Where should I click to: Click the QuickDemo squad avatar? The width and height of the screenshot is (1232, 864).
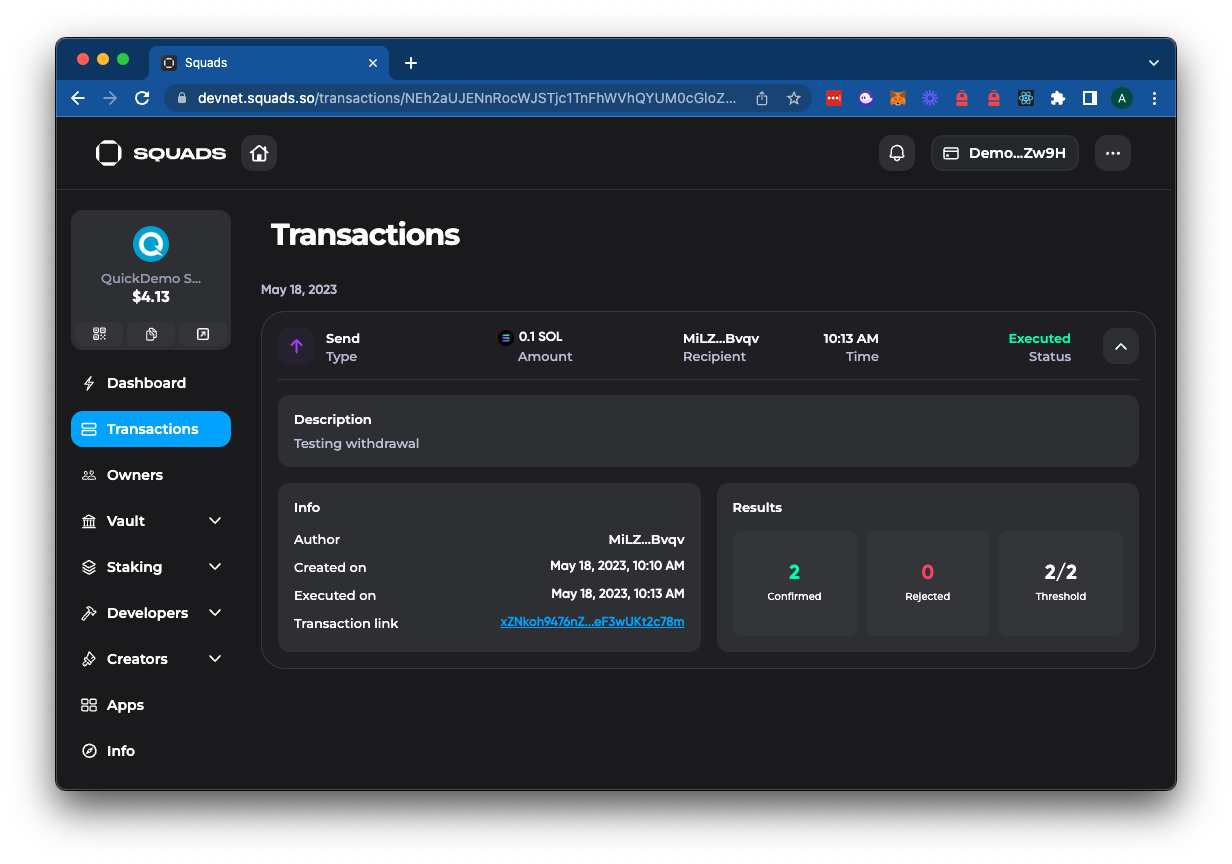coord(151,244)
